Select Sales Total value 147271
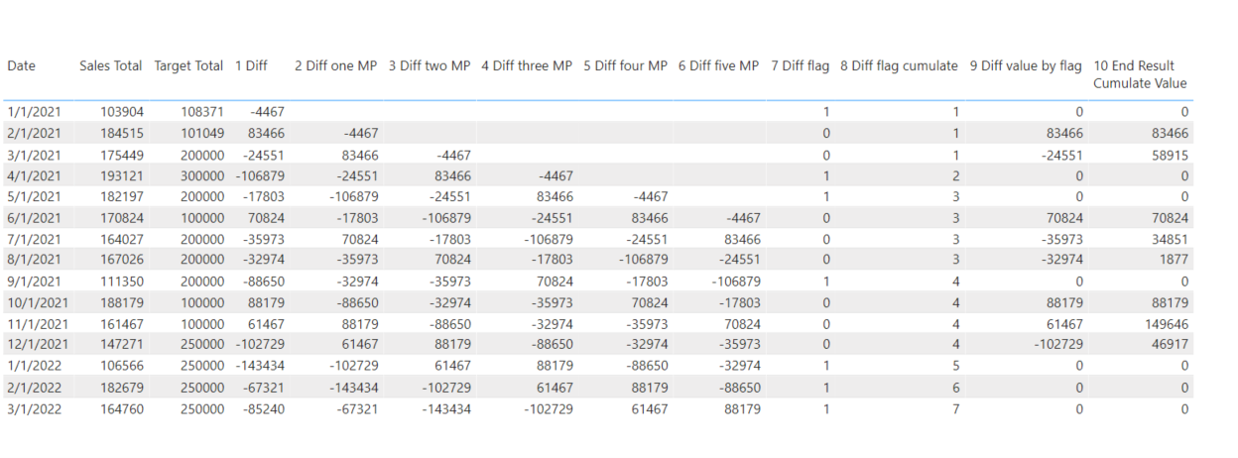Image resolution: width=1238 pixels, height=458 pixels. (x=121, y=344)
